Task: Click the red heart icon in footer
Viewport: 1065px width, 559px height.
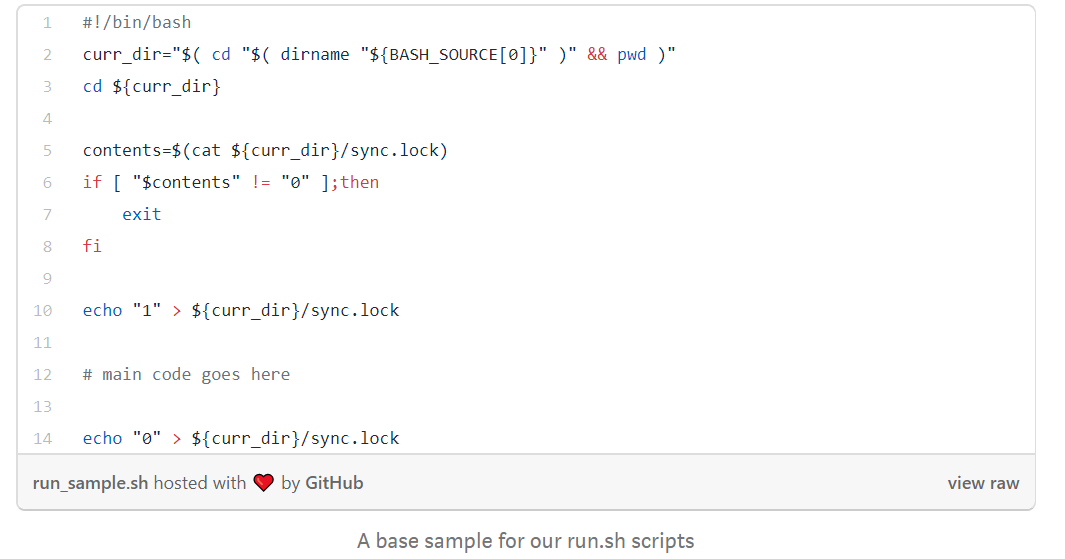Action: [x=263, y=483]
